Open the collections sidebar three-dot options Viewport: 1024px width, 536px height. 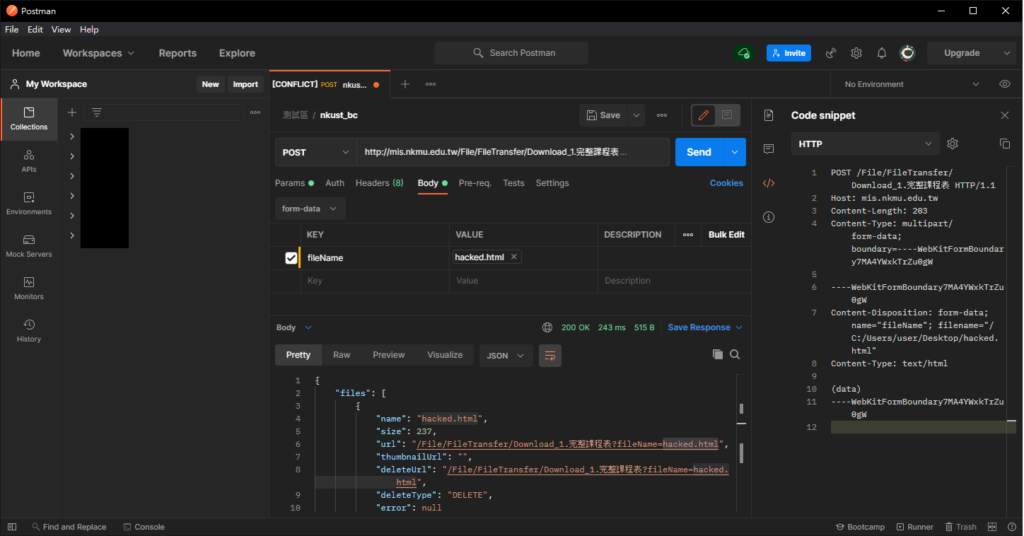[x=255, y=112]
